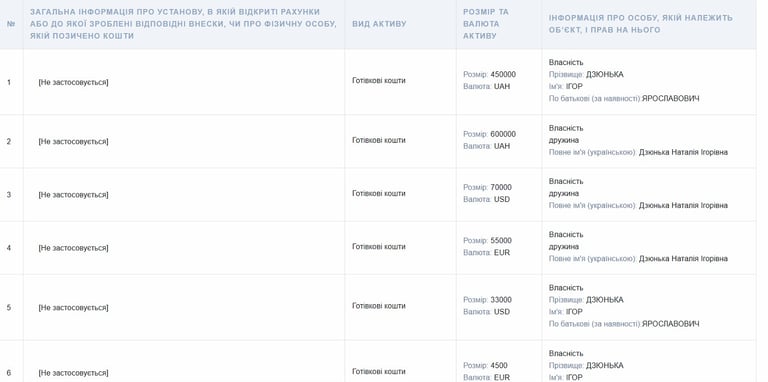Click the № column header
768x382 pixels.
pyautogui.click(x=11, y=24)
